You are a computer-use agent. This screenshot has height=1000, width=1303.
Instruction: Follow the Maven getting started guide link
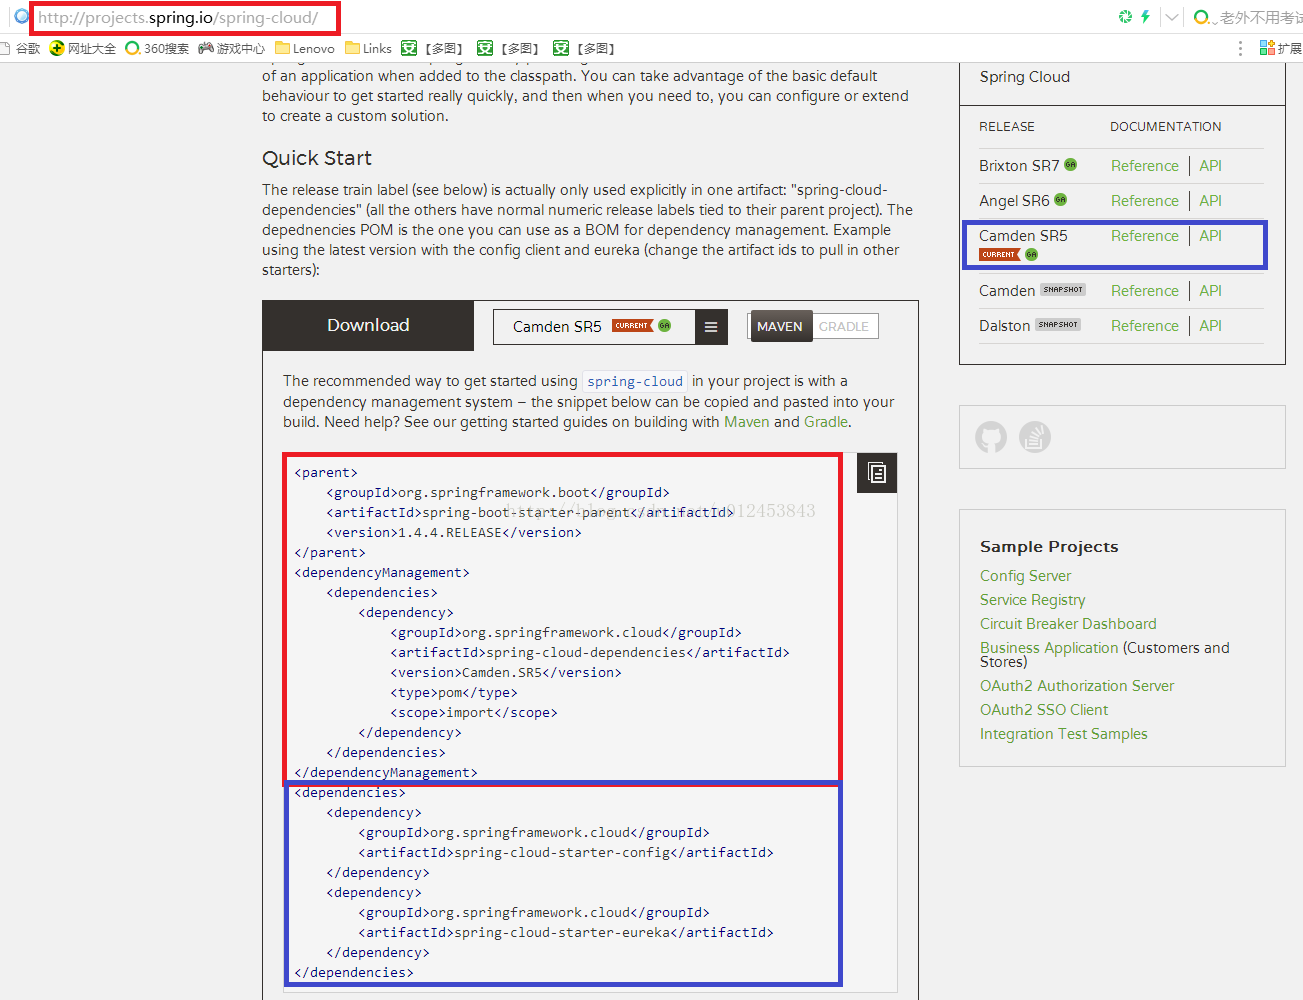coord(746,422)
